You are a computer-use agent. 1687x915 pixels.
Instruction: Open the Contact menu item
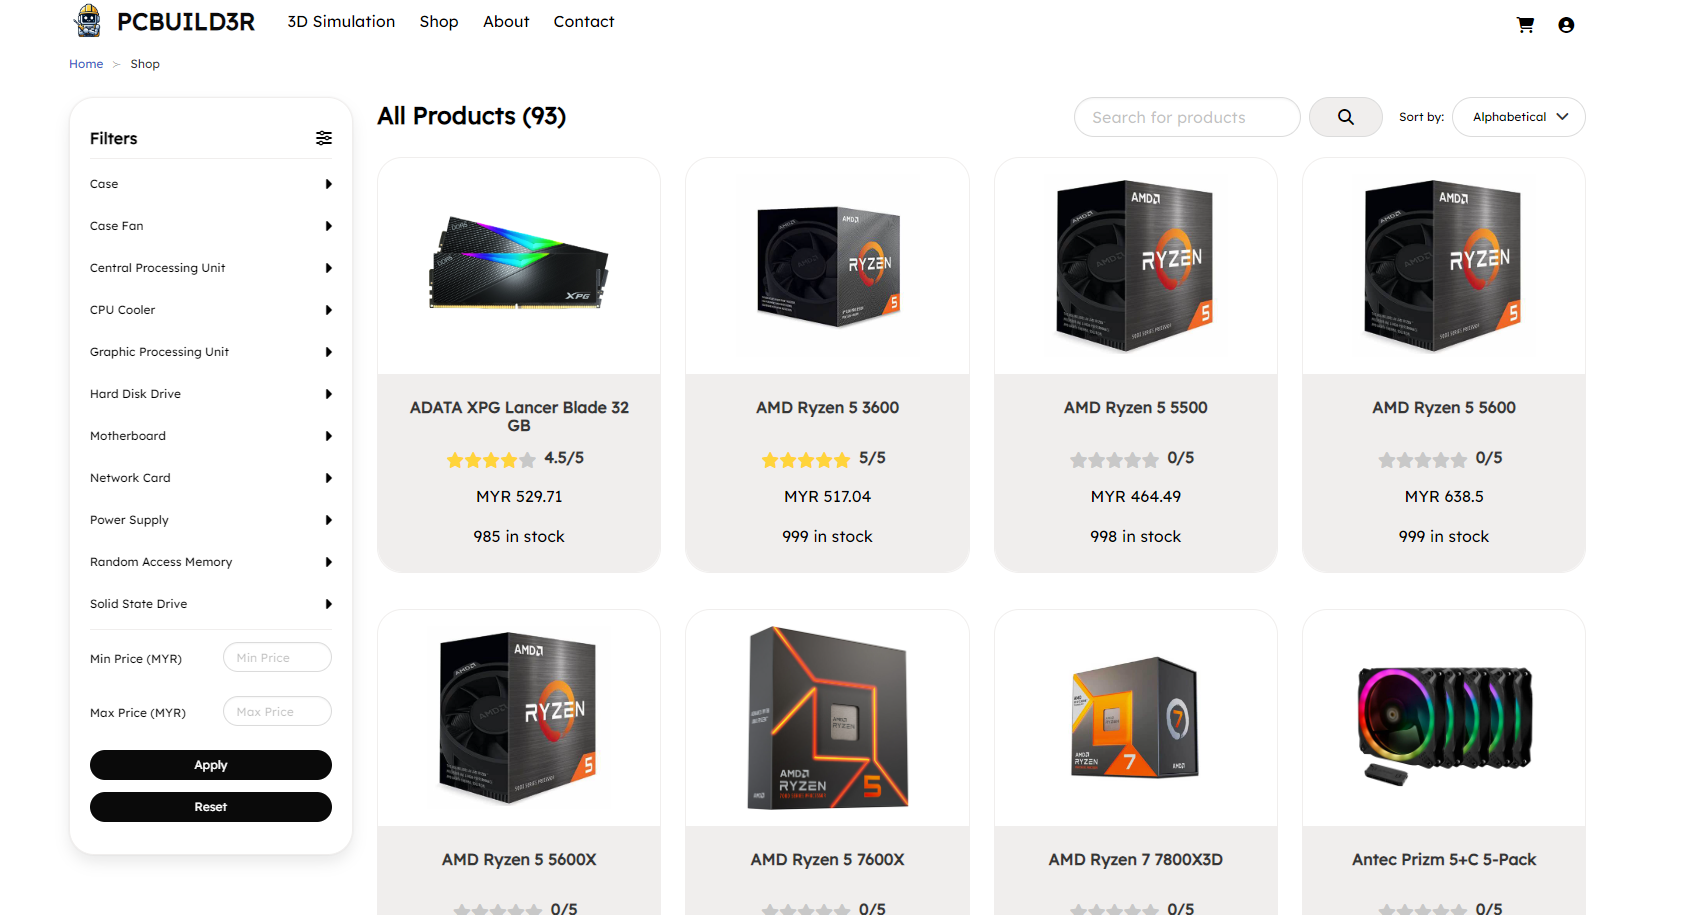pyautogui.click(x=584, y=22)
